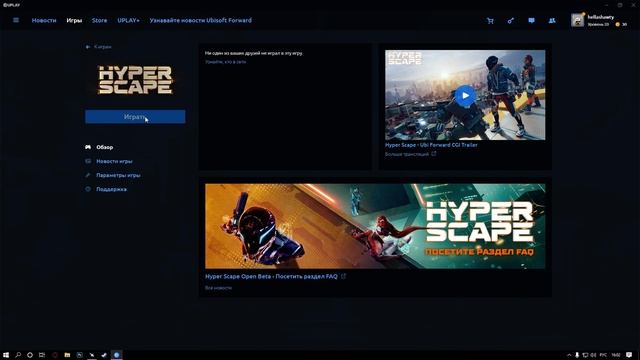This screenshot has width=640, height=360.
Task: Switch to the Новости tab
Action: pyautogui.click(x=44, y=20)
